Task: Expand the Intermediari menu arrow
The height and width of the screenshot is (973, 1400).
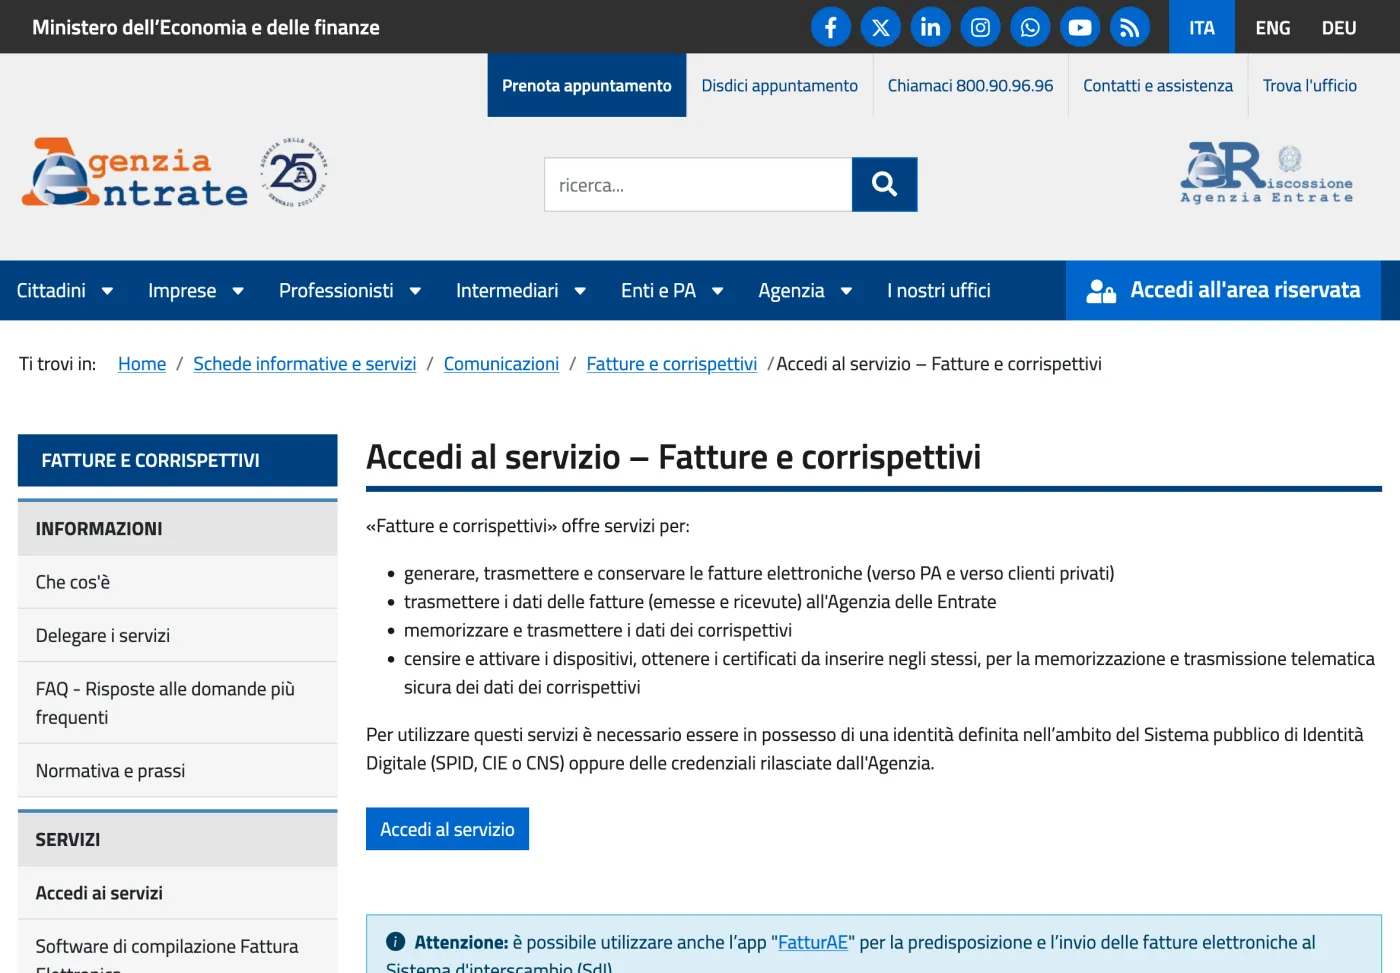Action: (580, 291)
